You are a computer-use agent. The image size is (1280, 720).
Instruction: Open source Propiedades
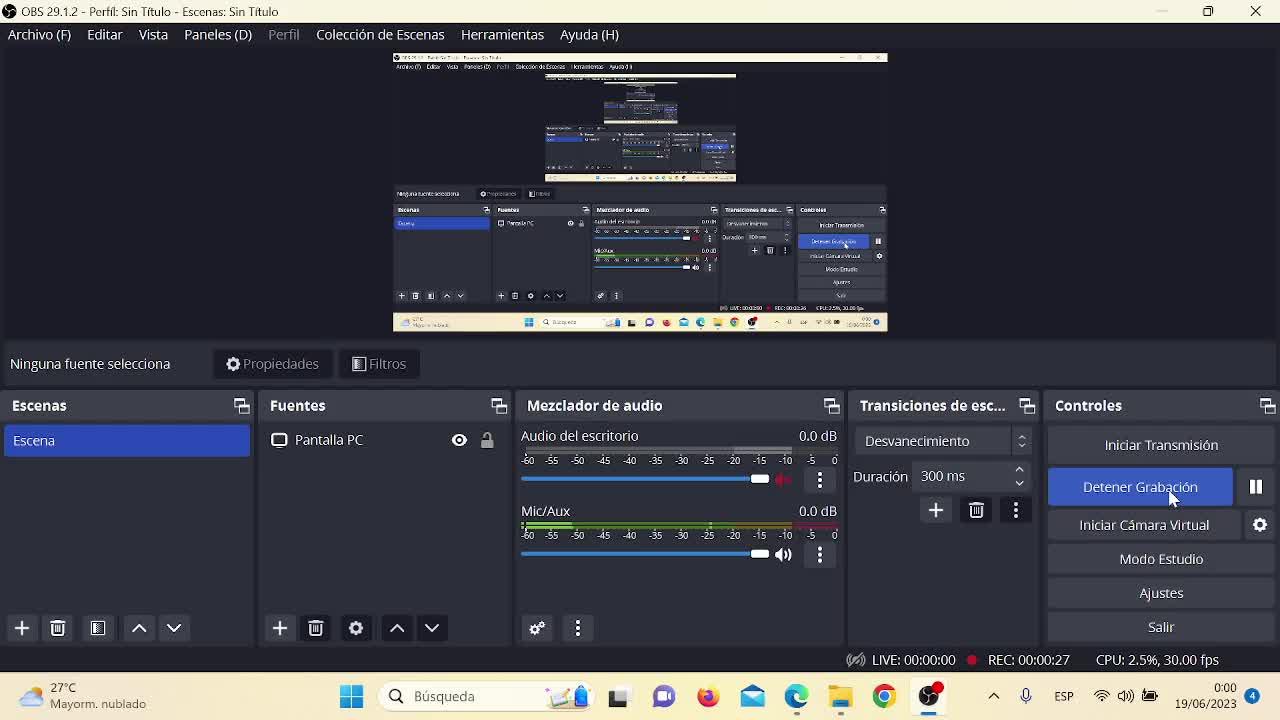272,364
